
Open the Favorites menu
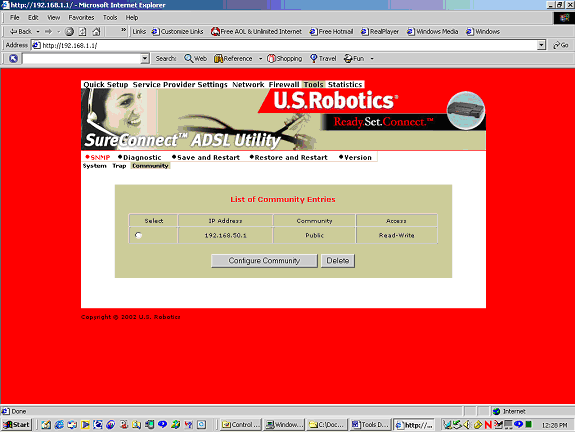[81, 18]
